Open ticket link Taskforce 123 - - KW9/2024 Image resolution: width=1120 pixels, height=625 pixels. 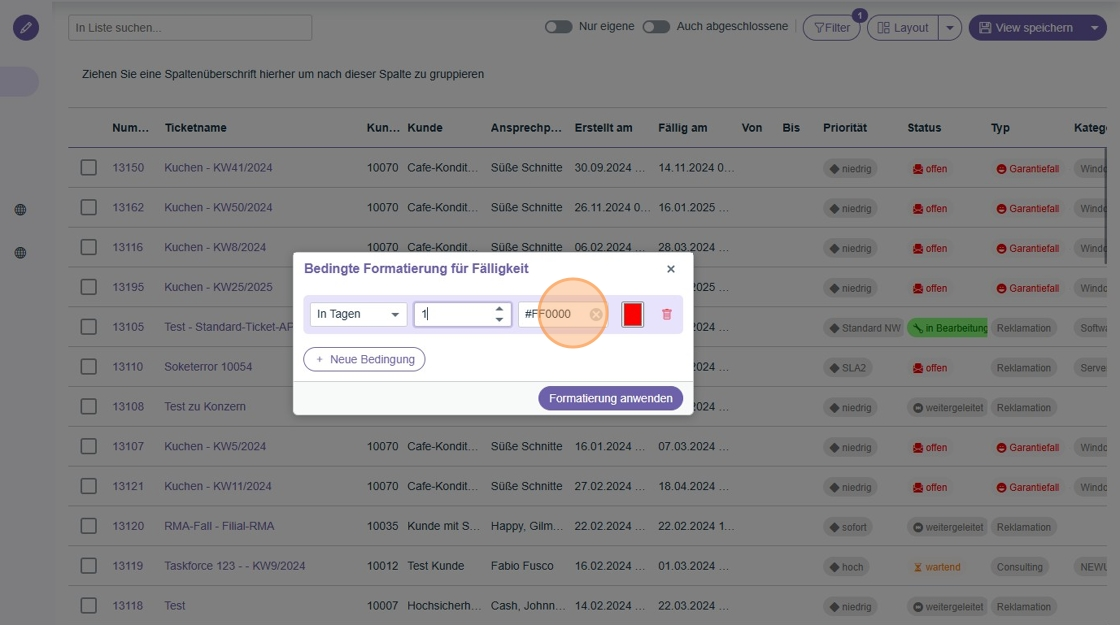[x=235, y=566]
